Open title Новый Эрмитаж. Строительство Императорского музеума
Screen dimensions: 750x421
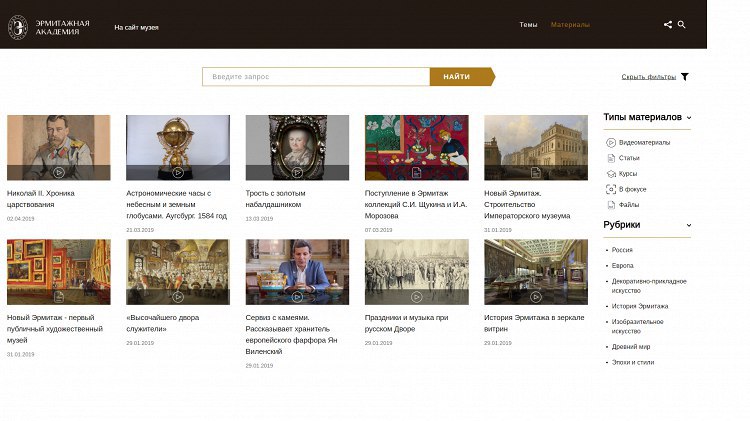527,205
